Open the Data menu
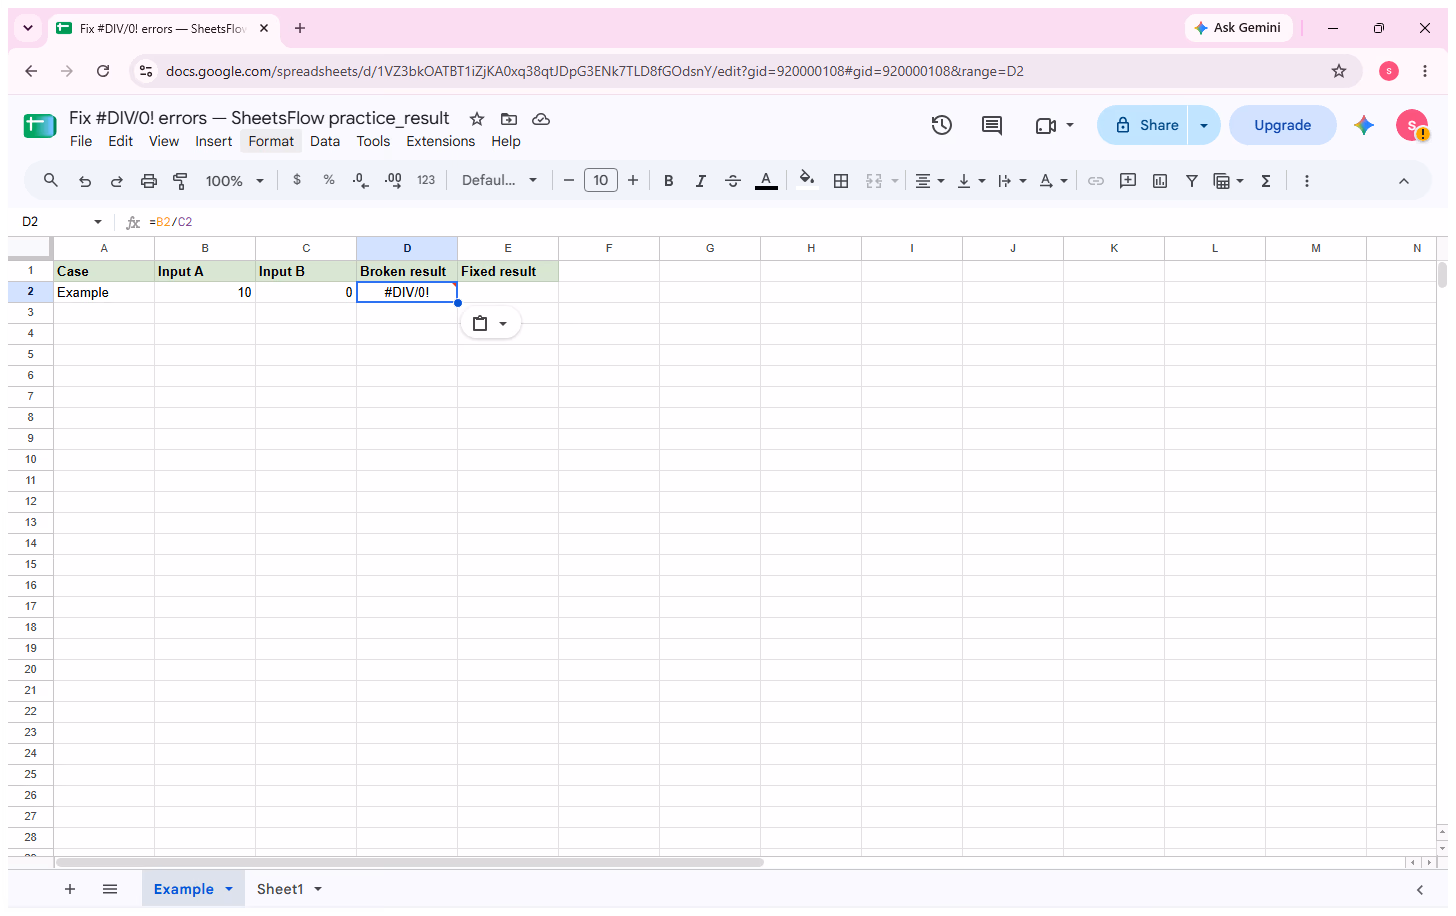Viewport: 1456px width, 916px height. (325, 141)
